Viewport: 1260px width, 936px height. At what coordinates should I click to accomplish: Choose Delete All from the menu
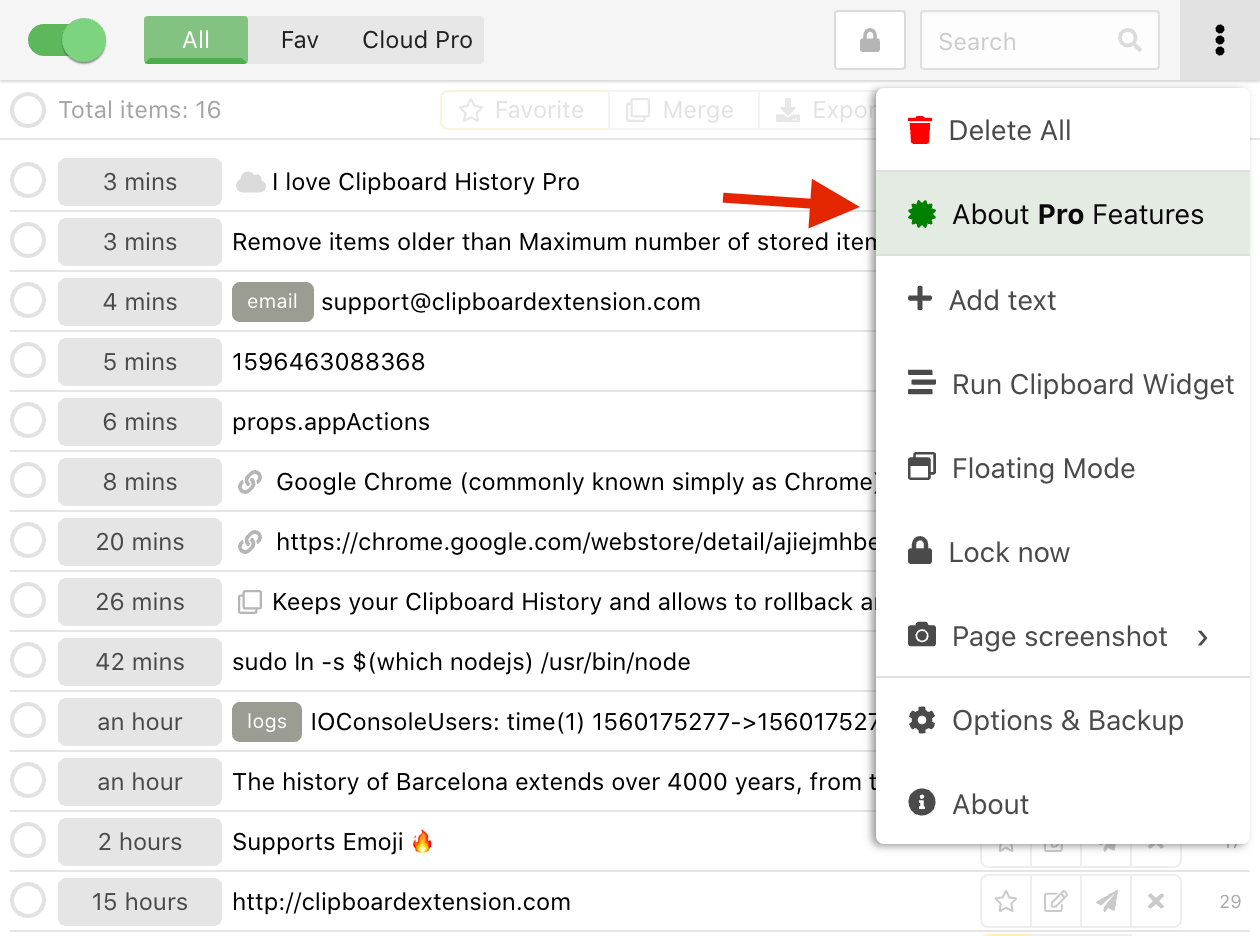click(1063, 130)
